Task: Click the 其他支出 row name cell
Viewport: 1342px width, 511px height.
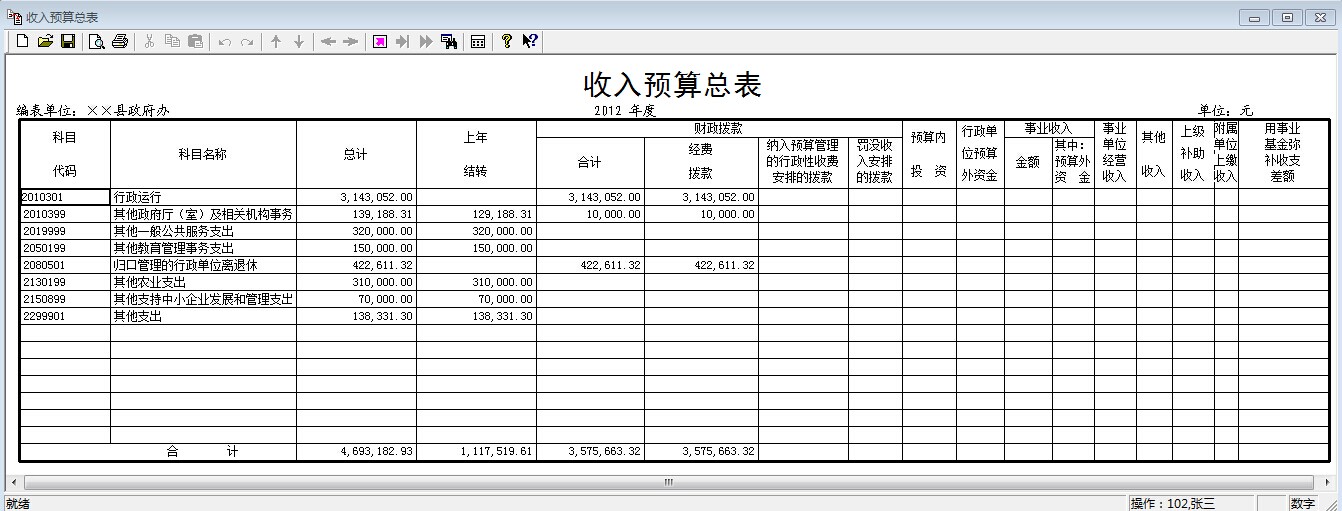Action: point(203,316)
